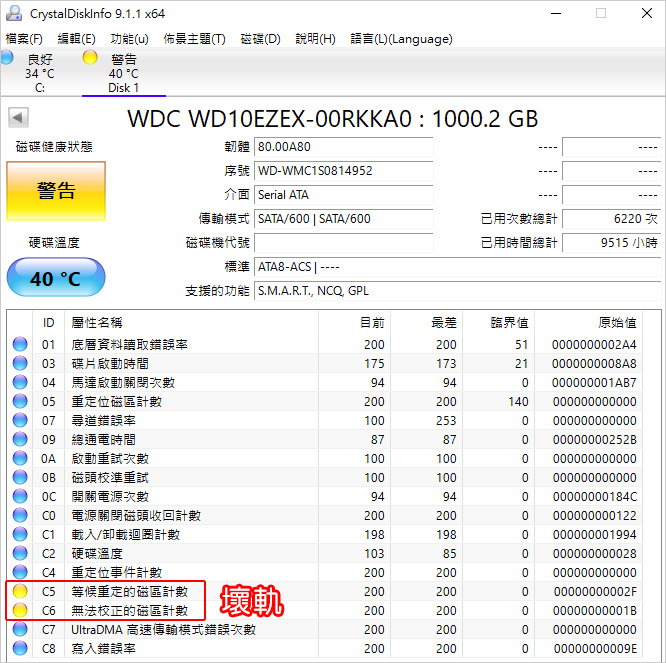Click the CrystalDiskInfo app icon in title bar
The image size is (666, 663).
(14, 13)
